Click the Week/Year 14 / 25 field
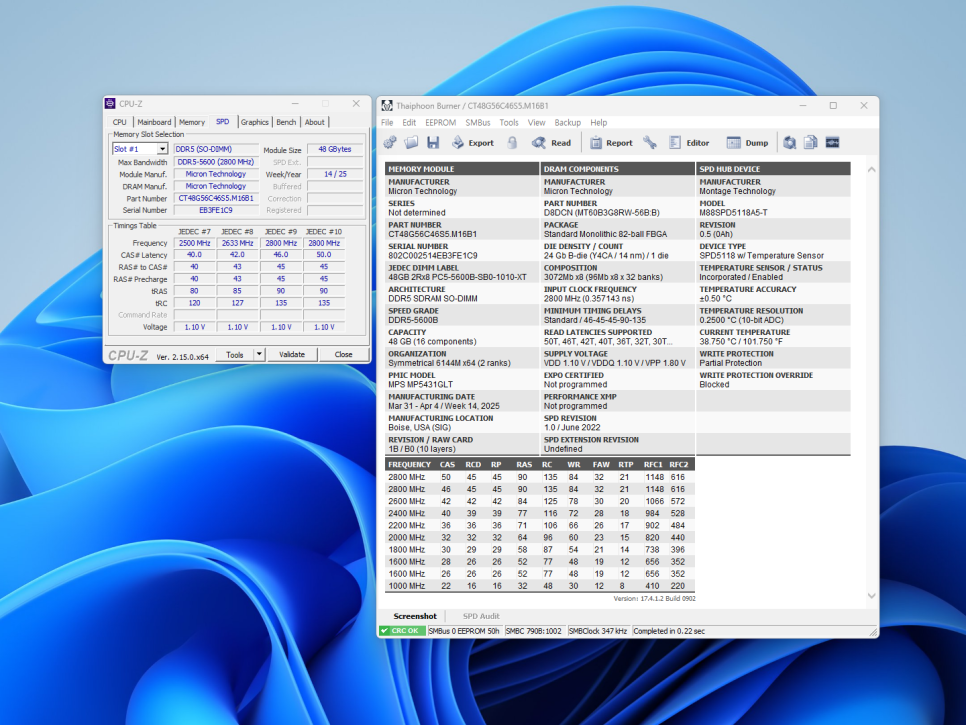The height and width of the screenshot is (725, 966). coord(335,174)
